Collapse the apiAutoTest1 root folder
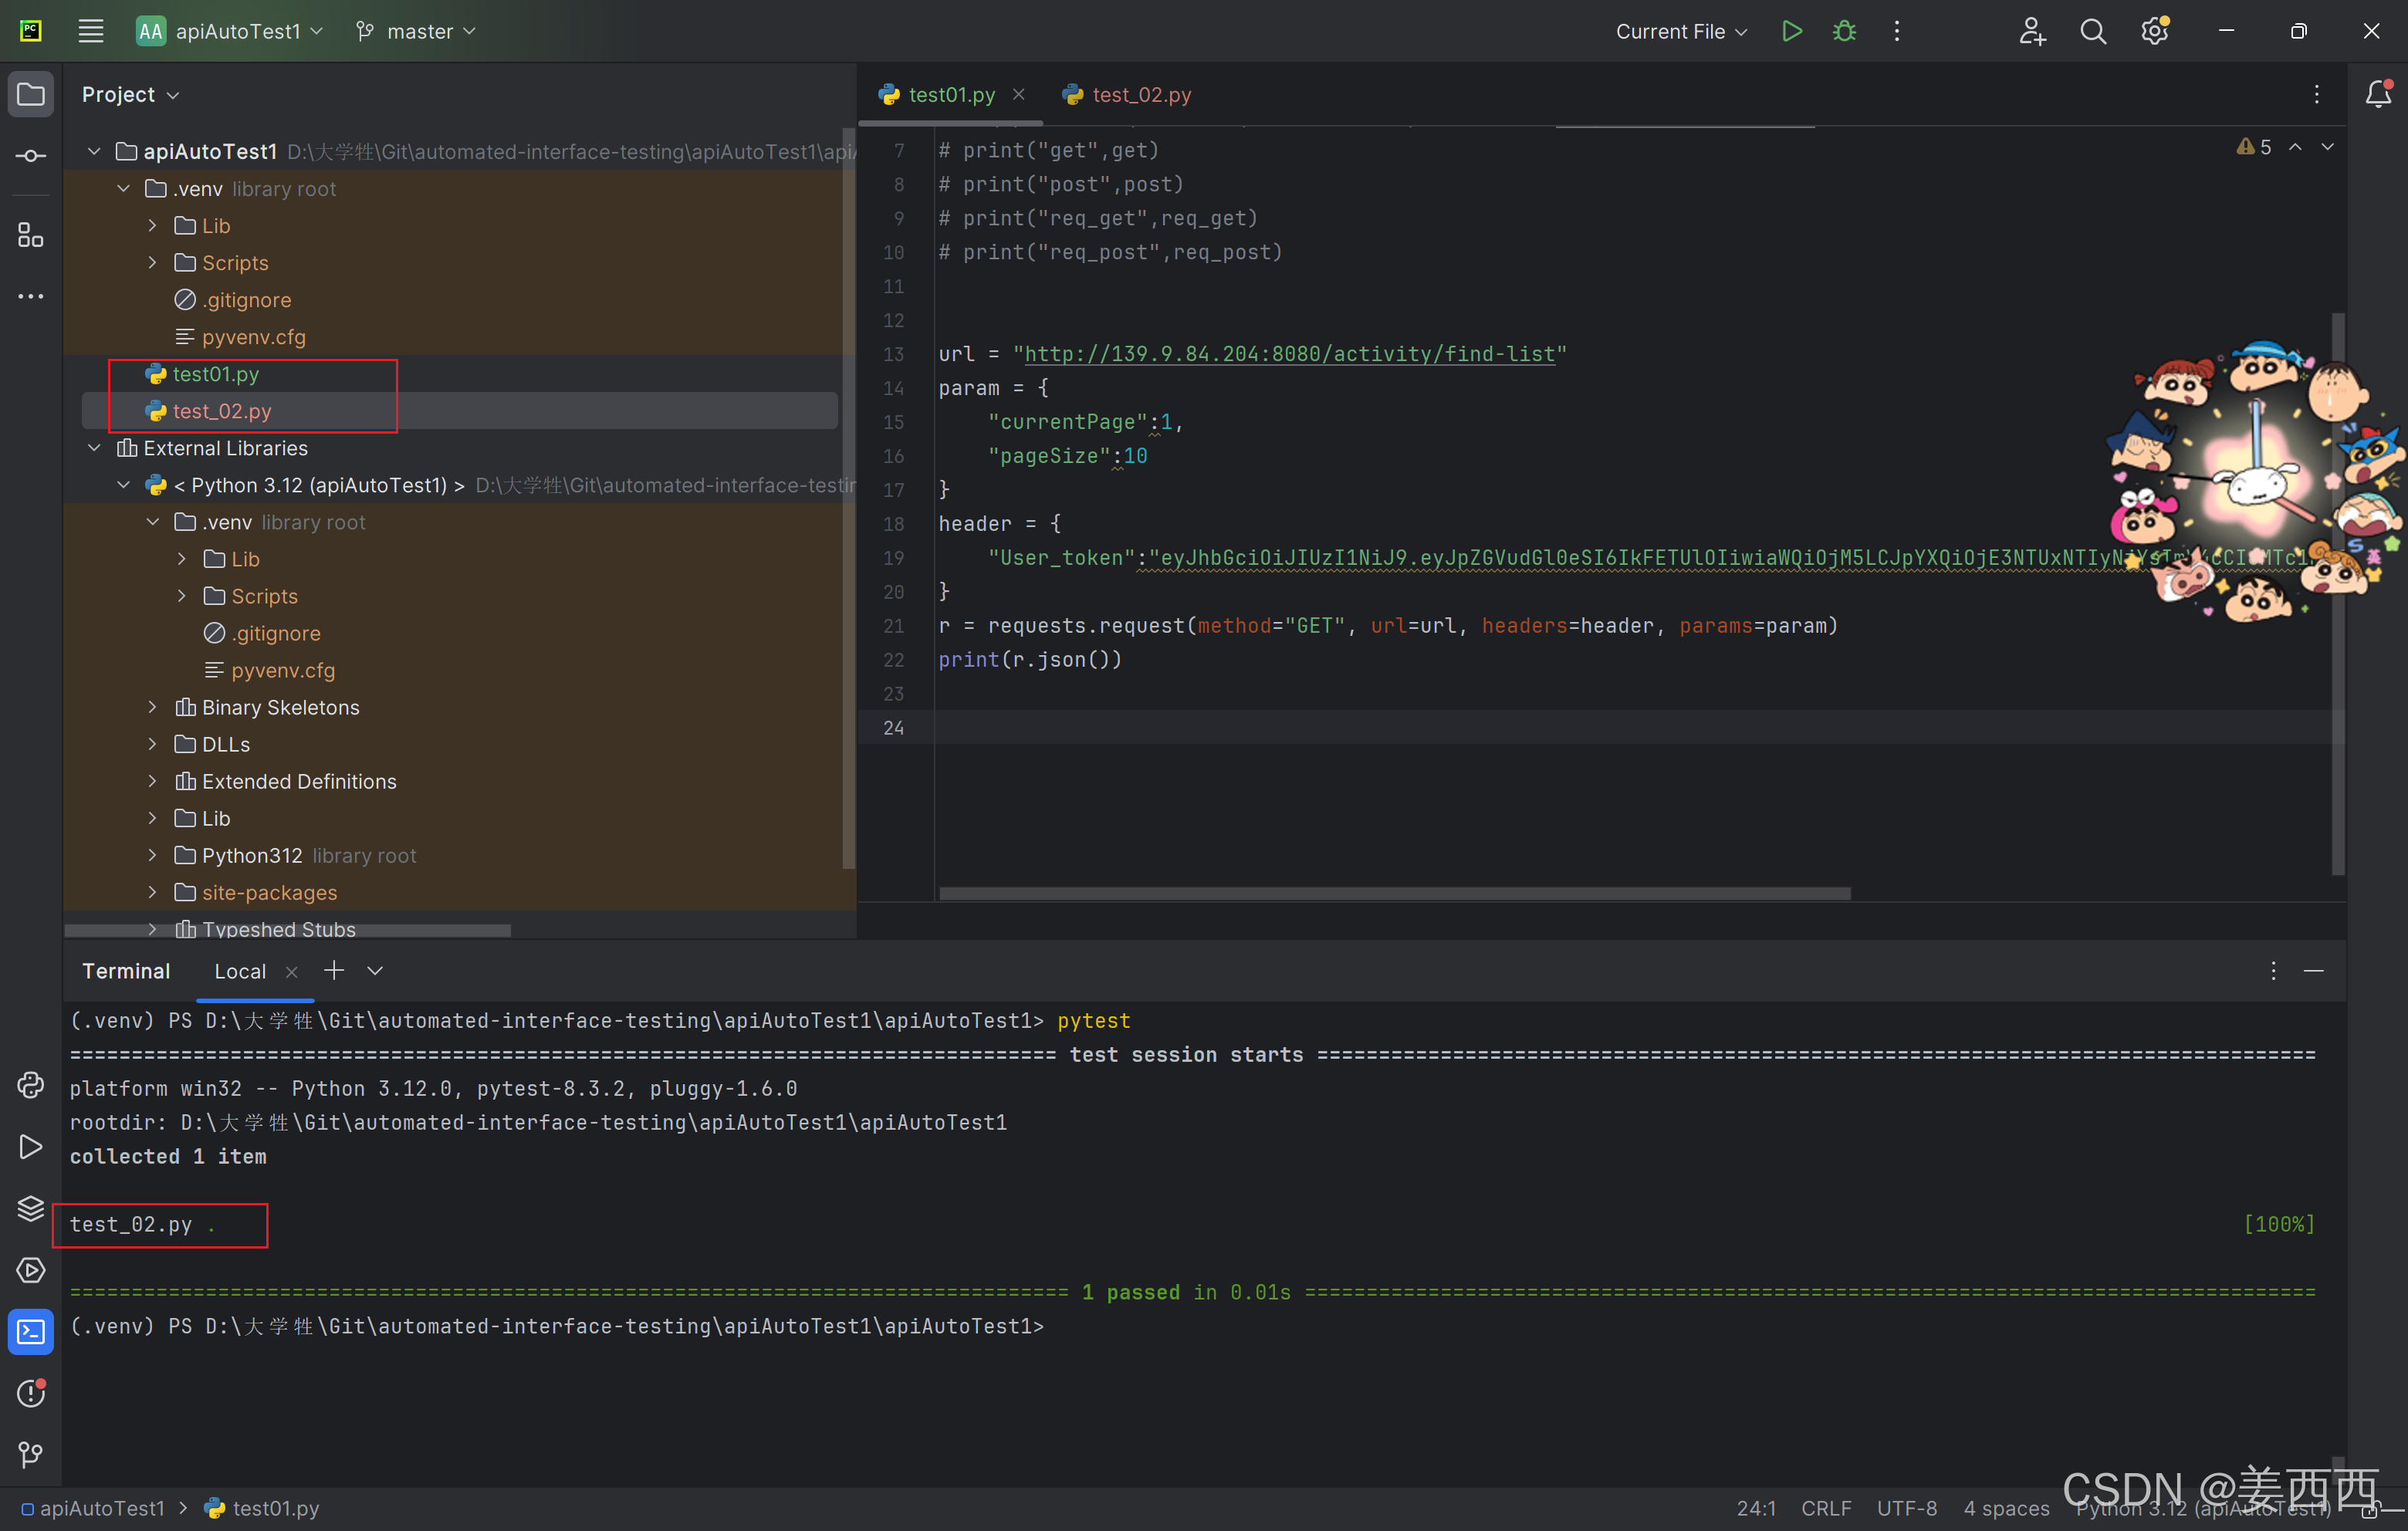 [x=94, y=151]
